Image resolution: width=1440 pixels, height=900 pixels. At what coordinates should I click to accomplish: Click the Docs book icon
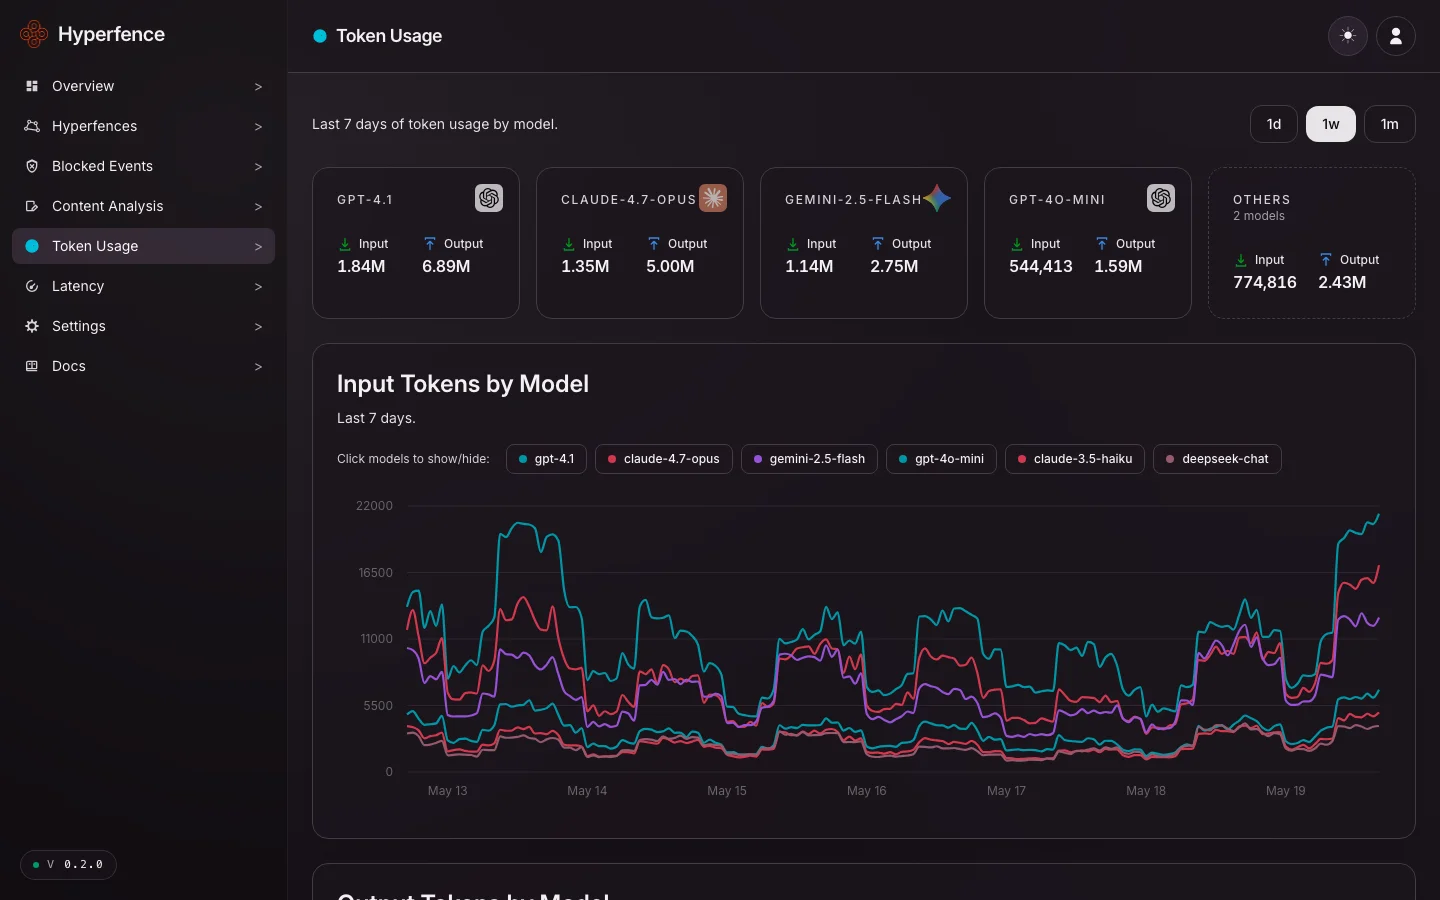[x=32, y=366]
